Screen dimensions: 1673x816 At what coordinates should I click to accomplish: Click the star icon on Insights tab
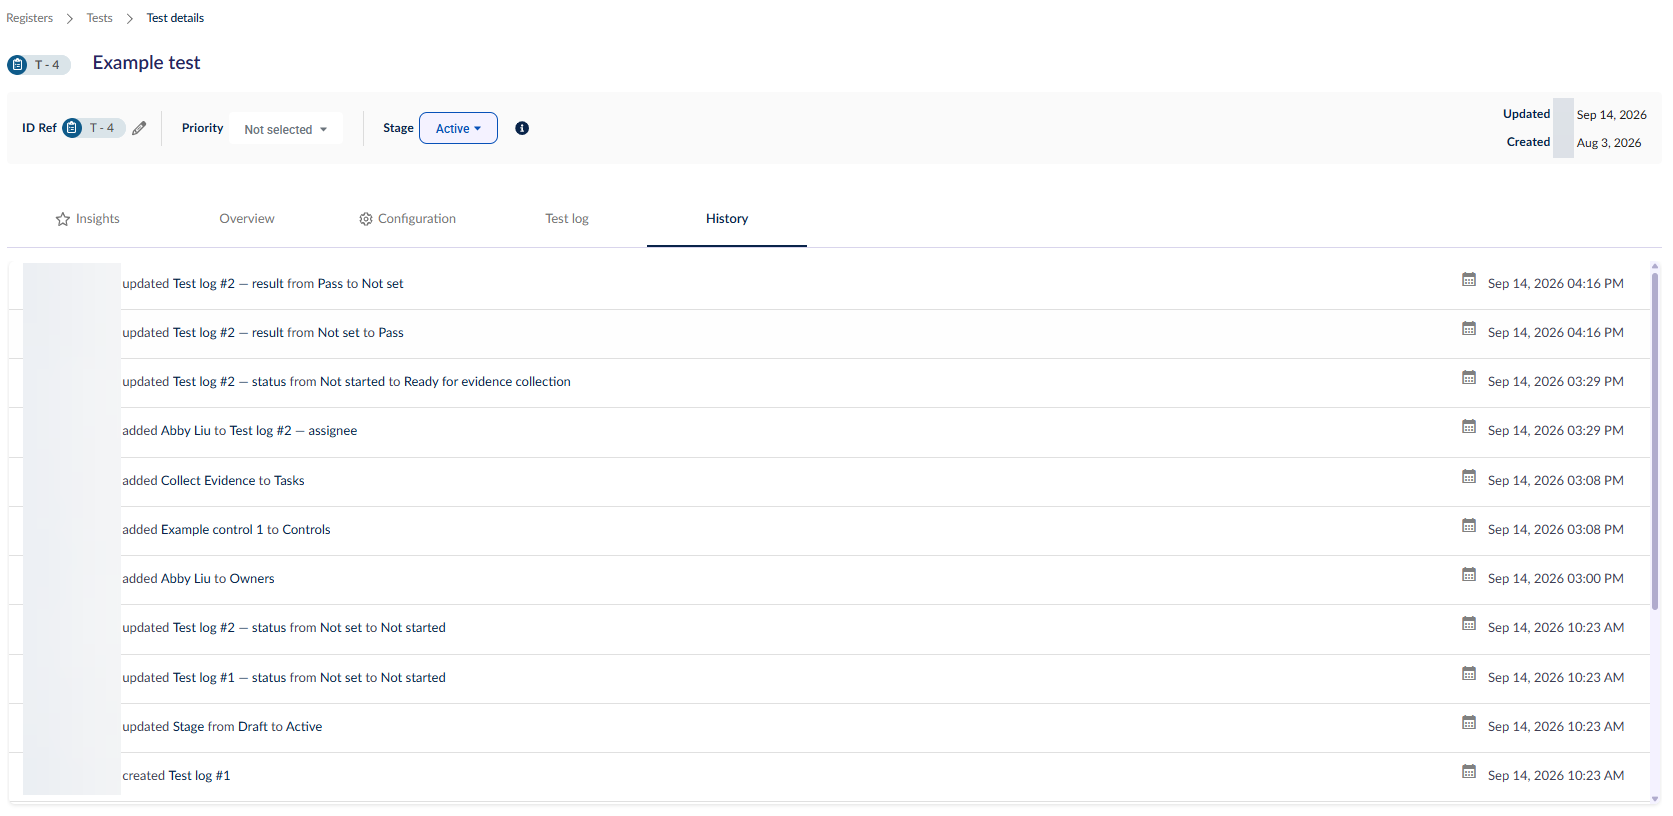click(x=63, y=219)
